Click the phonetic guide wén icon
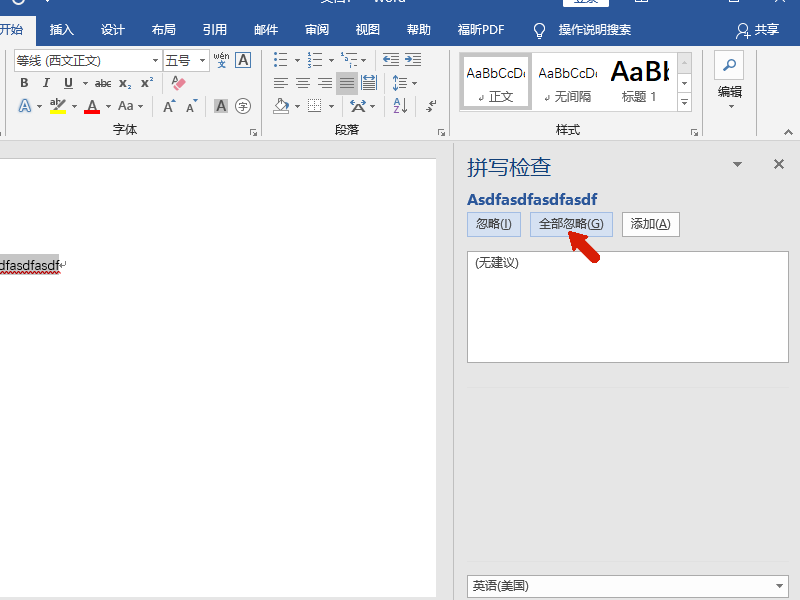800x600 pixels. click(221, 60)
